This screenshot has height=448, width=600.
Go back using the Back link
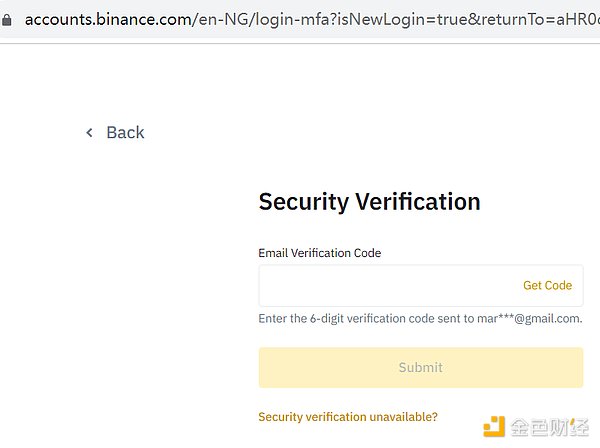125,133
